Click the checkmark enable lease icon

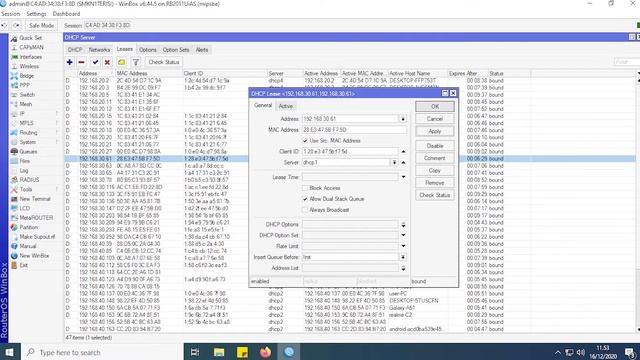95,62
